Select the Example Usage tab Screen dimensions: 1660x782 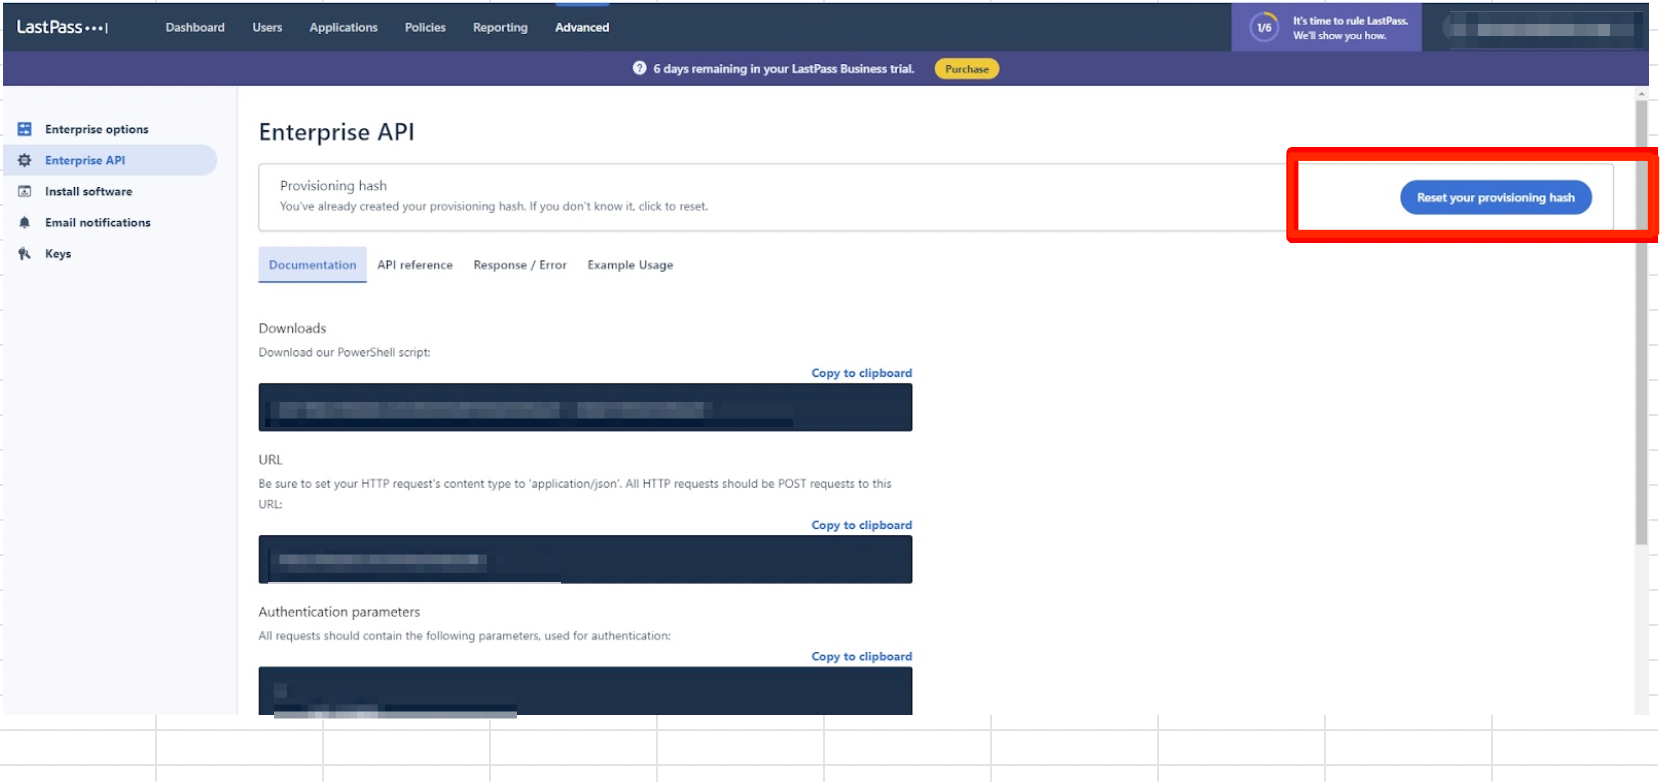click(630, 265)
